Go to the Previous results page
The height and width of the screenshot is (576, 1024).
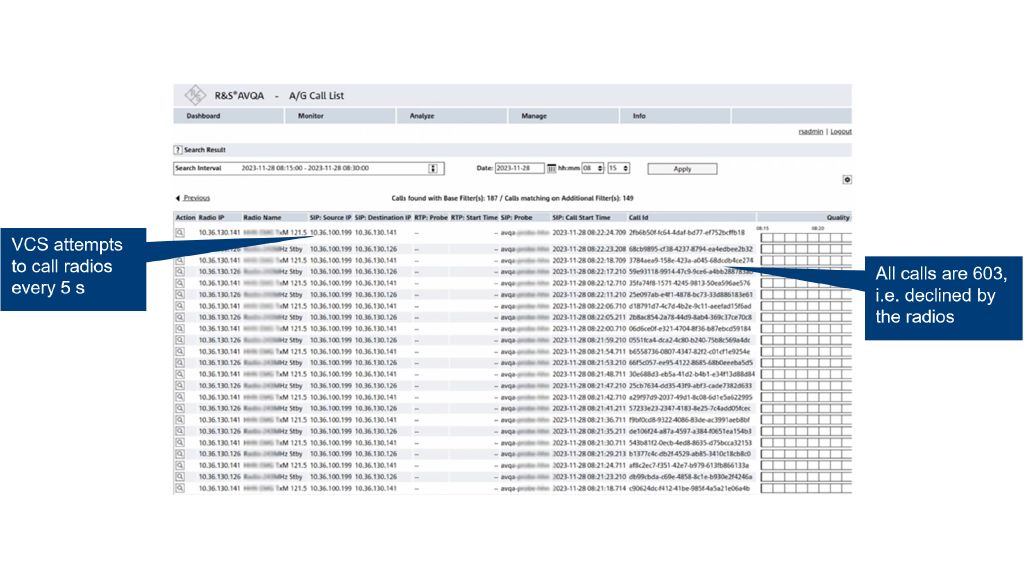(x=196, y=198)
